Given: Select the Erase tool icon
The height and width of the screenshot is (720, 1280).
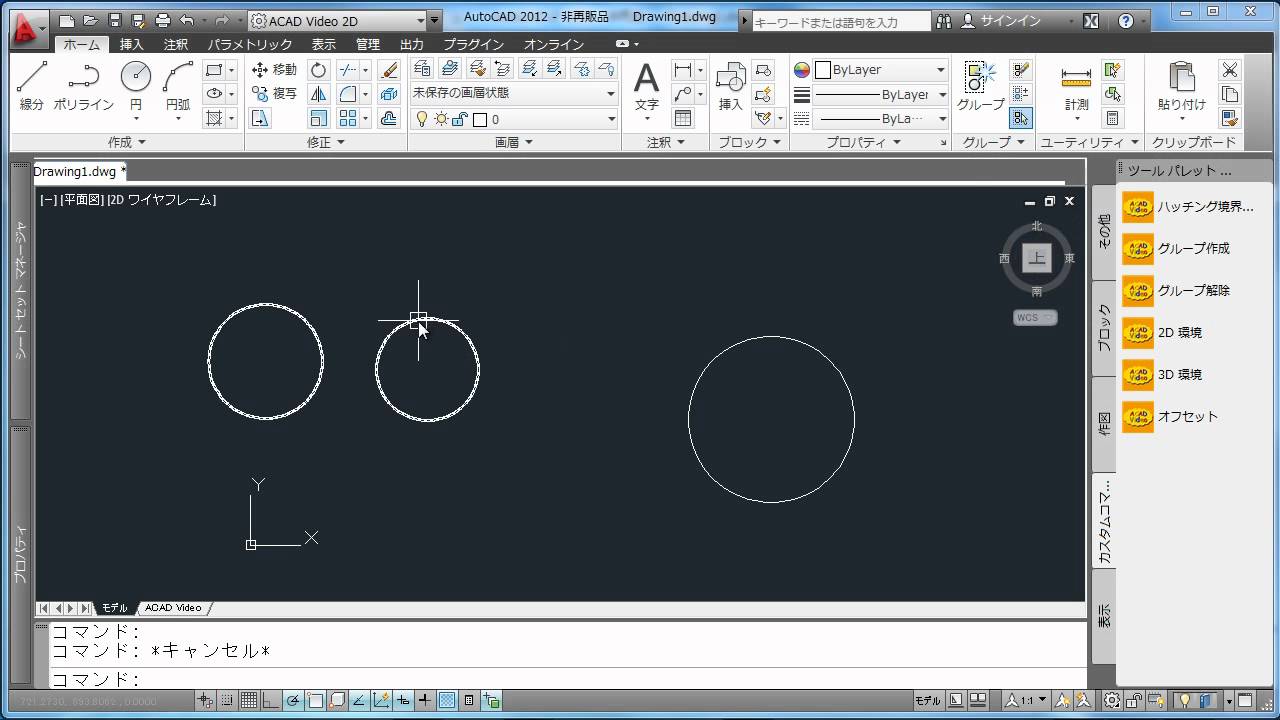Looking at the screenshot, I should 390,70.
